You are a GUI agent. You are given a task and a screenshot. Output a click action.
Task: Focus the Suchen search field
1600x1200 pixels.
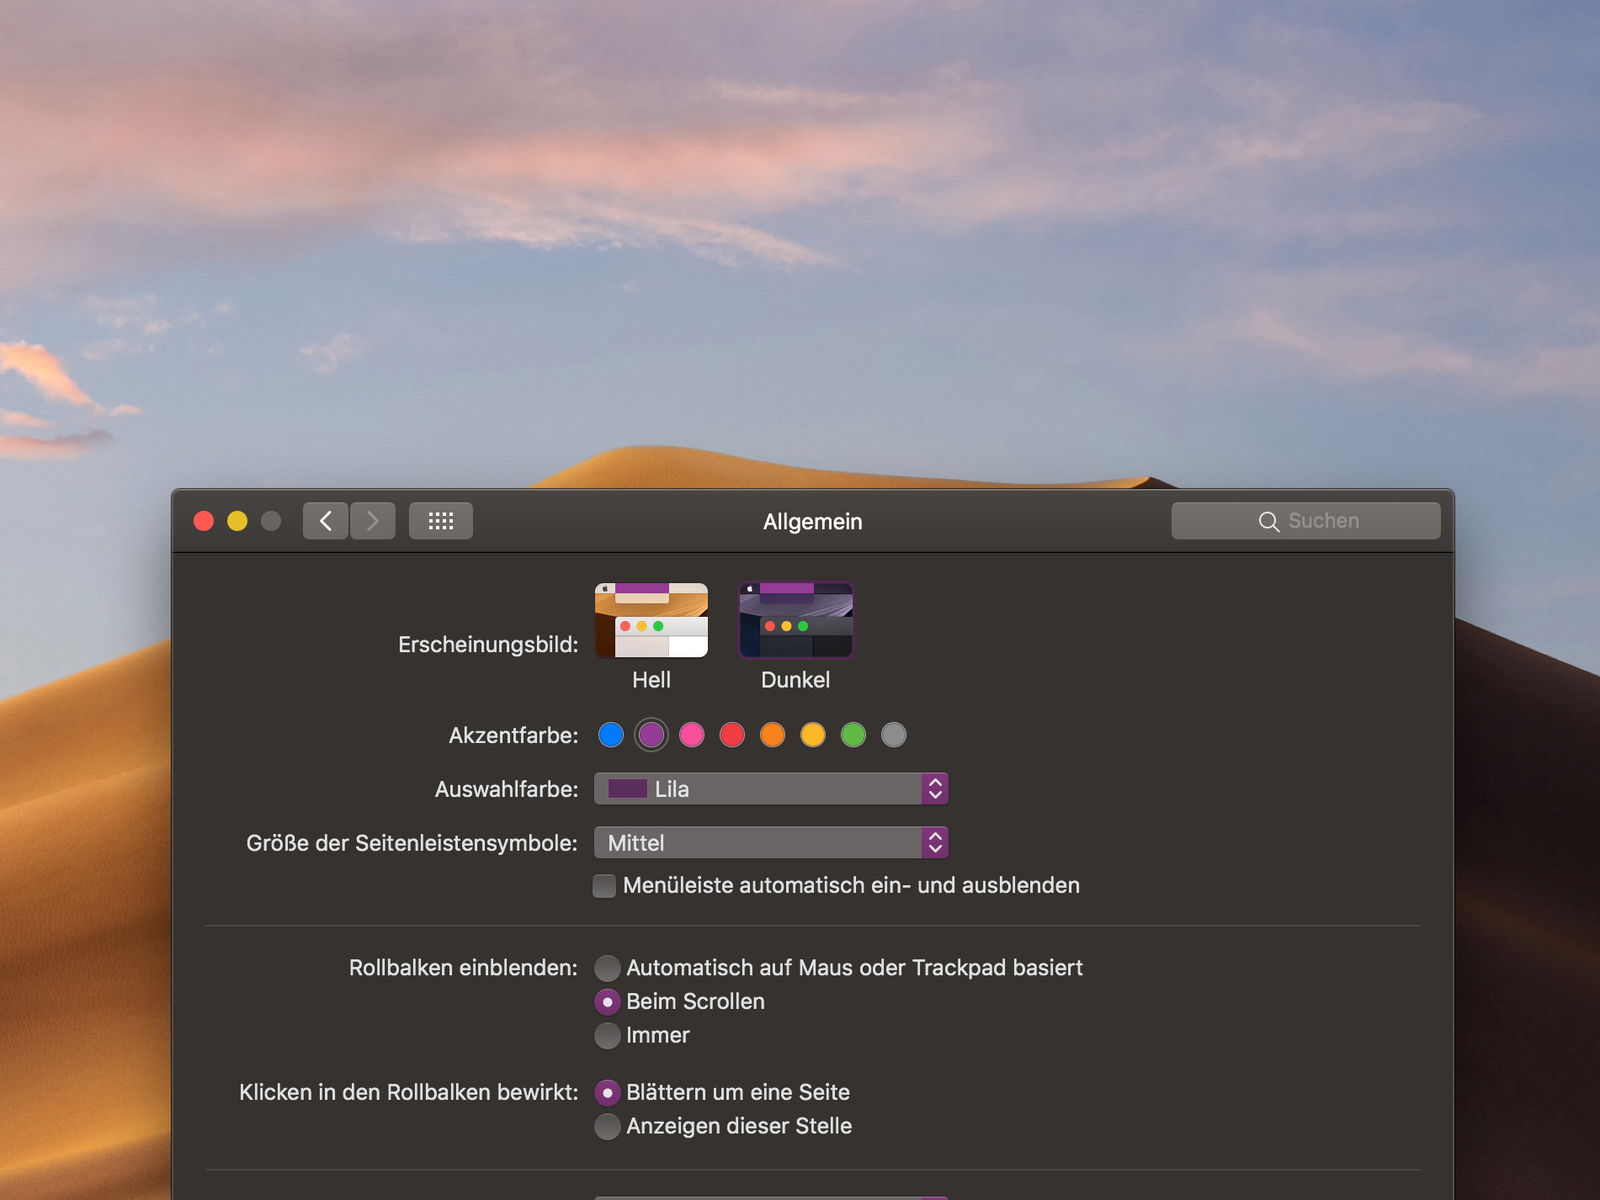tap(1306, 521)
